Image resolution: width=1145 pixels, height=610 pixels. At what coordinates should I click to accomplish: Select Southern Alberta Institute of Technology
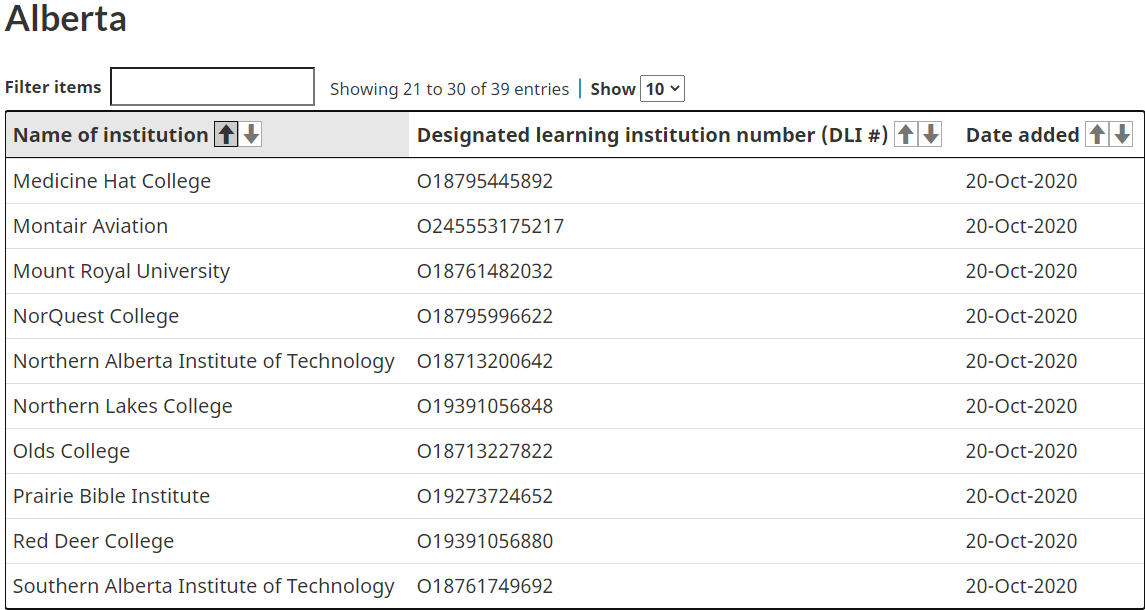coord(204,587)
